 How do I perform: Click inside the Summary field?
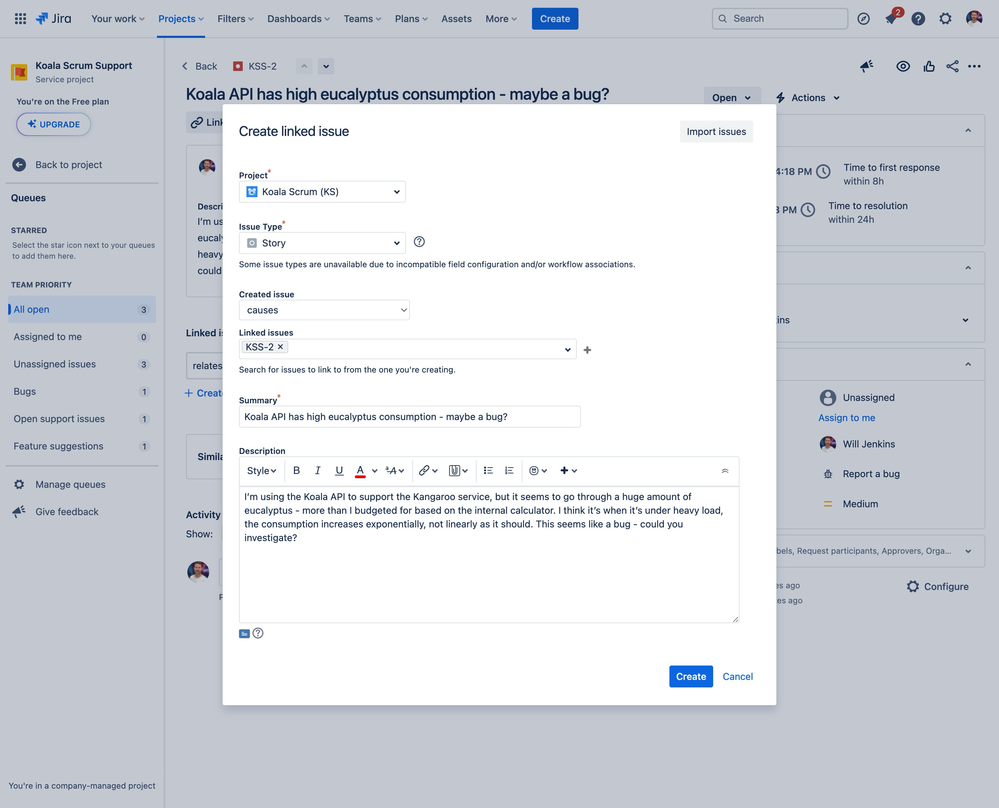[x=410, y=417]
